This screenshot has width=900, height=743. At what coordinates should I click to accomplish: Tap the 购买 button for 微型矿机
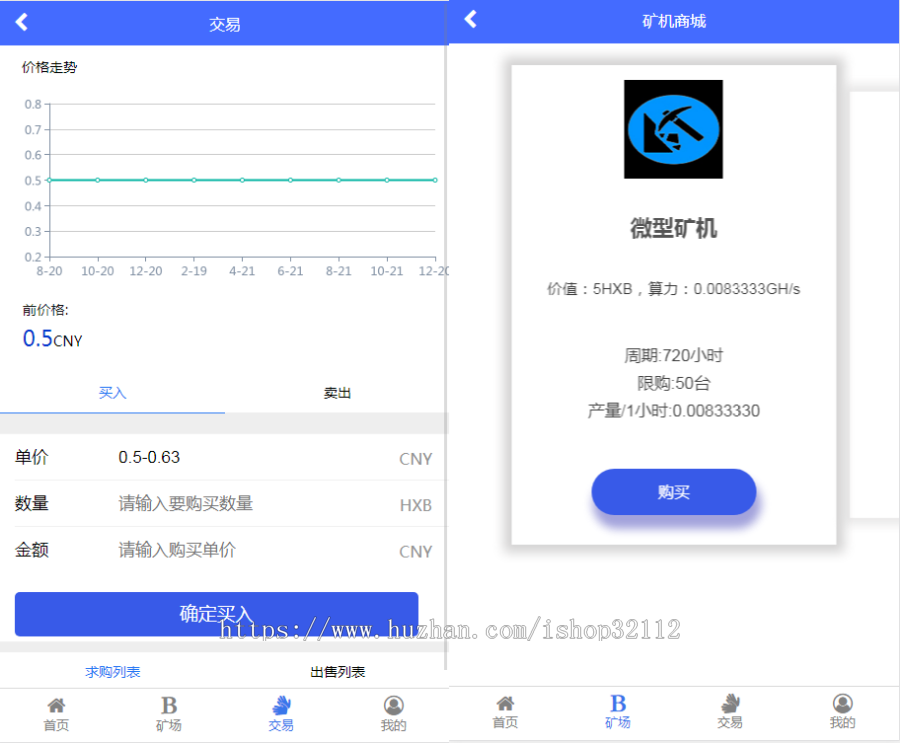click(x=673, y=491)
